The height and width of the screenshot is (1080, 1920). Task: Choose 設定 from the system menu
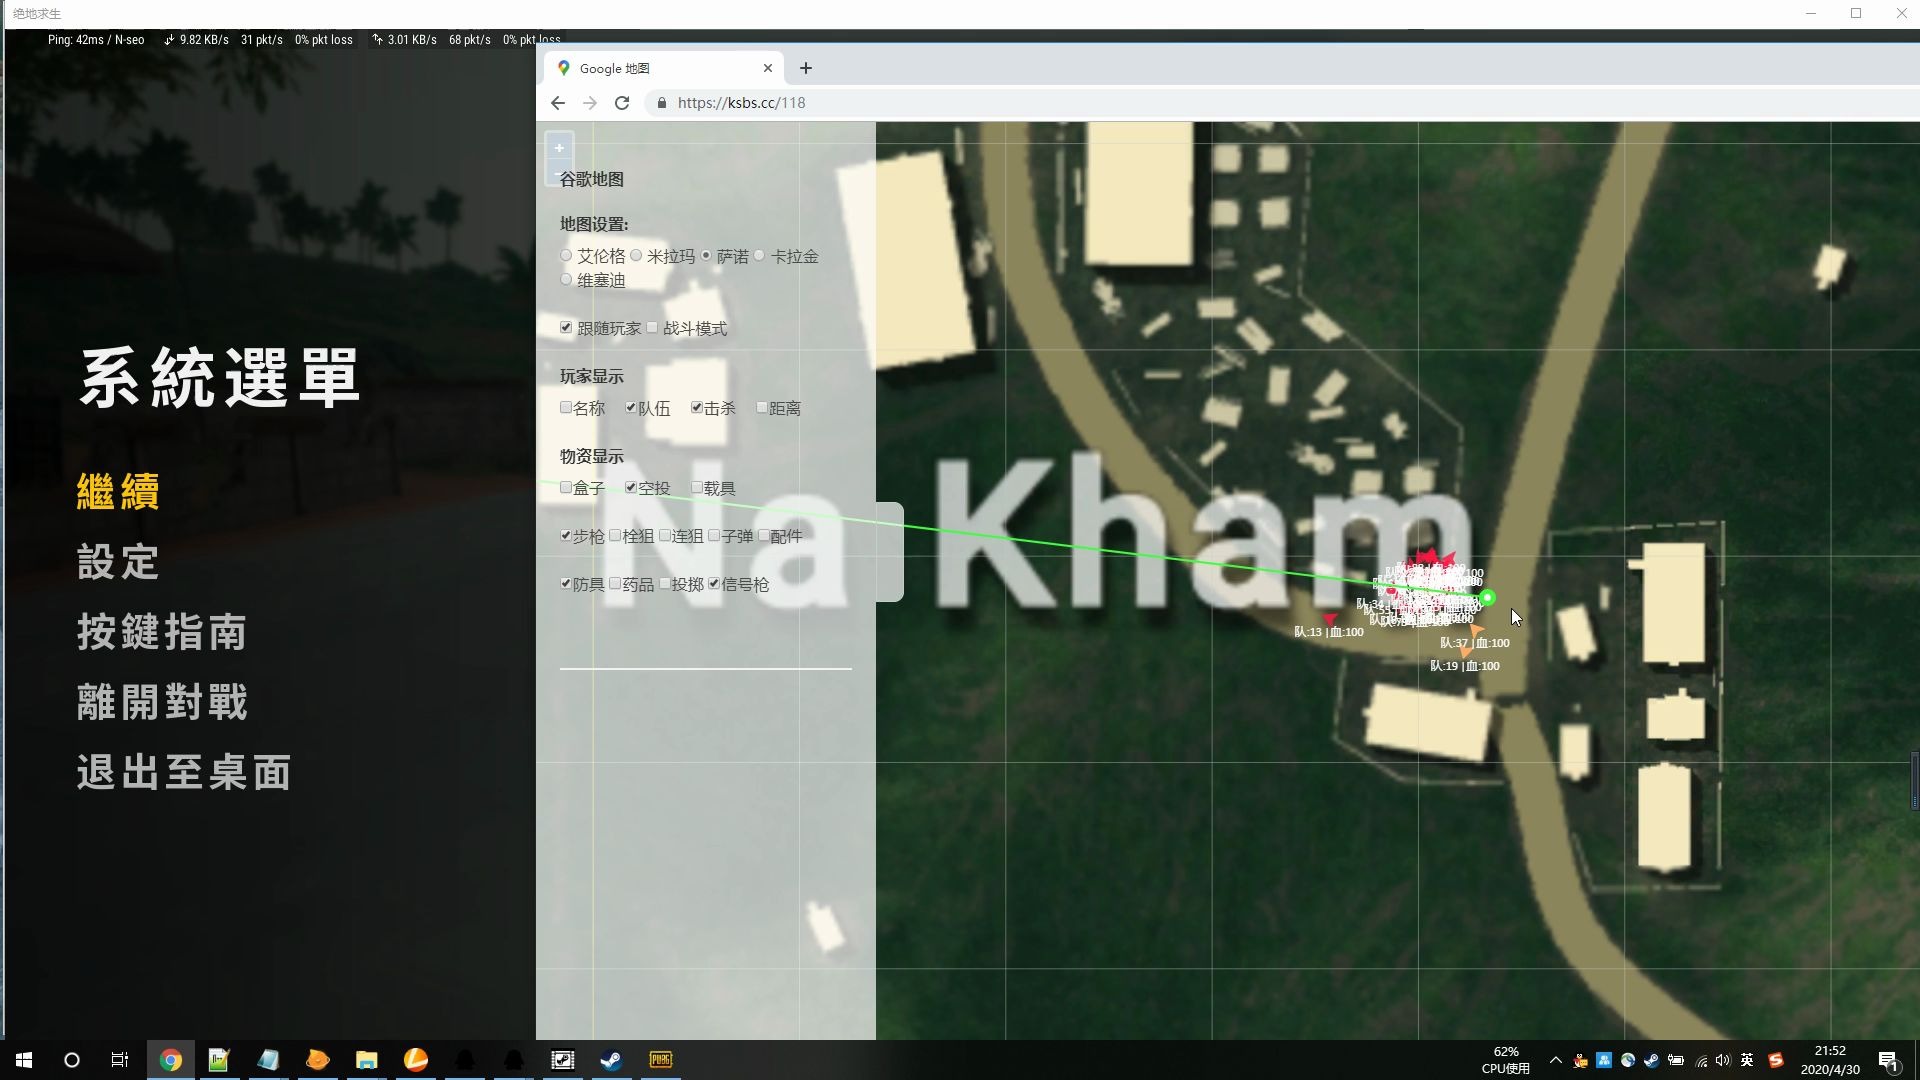point(118,562)
